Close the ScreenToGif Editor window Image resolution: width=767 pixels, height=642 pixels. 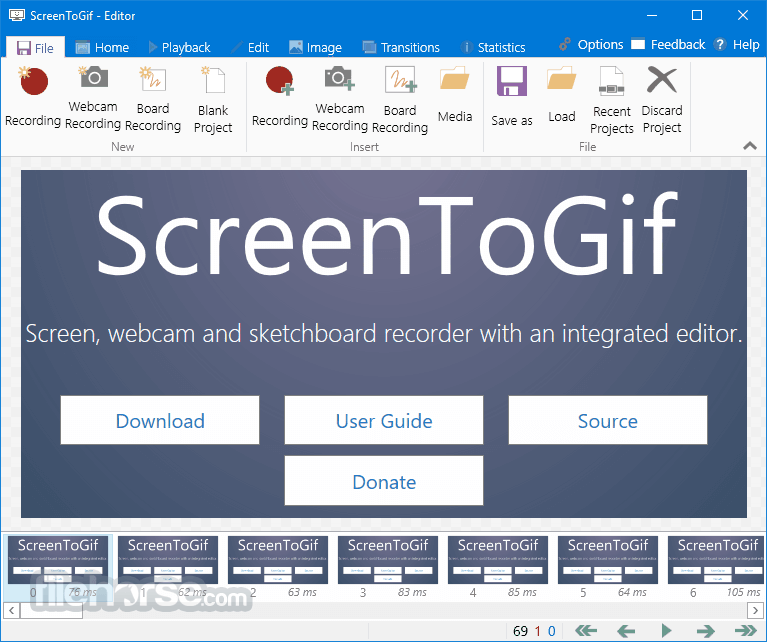[743, 15]
